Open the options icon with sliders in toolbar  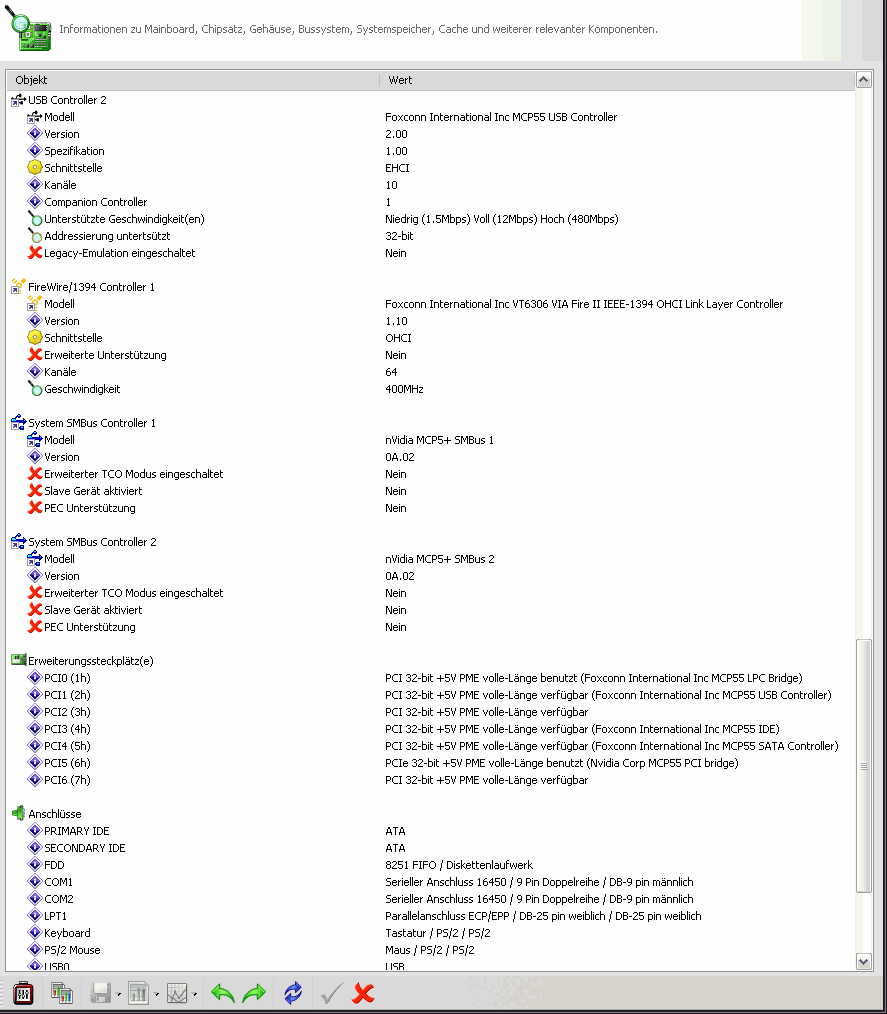pos(23,993)
